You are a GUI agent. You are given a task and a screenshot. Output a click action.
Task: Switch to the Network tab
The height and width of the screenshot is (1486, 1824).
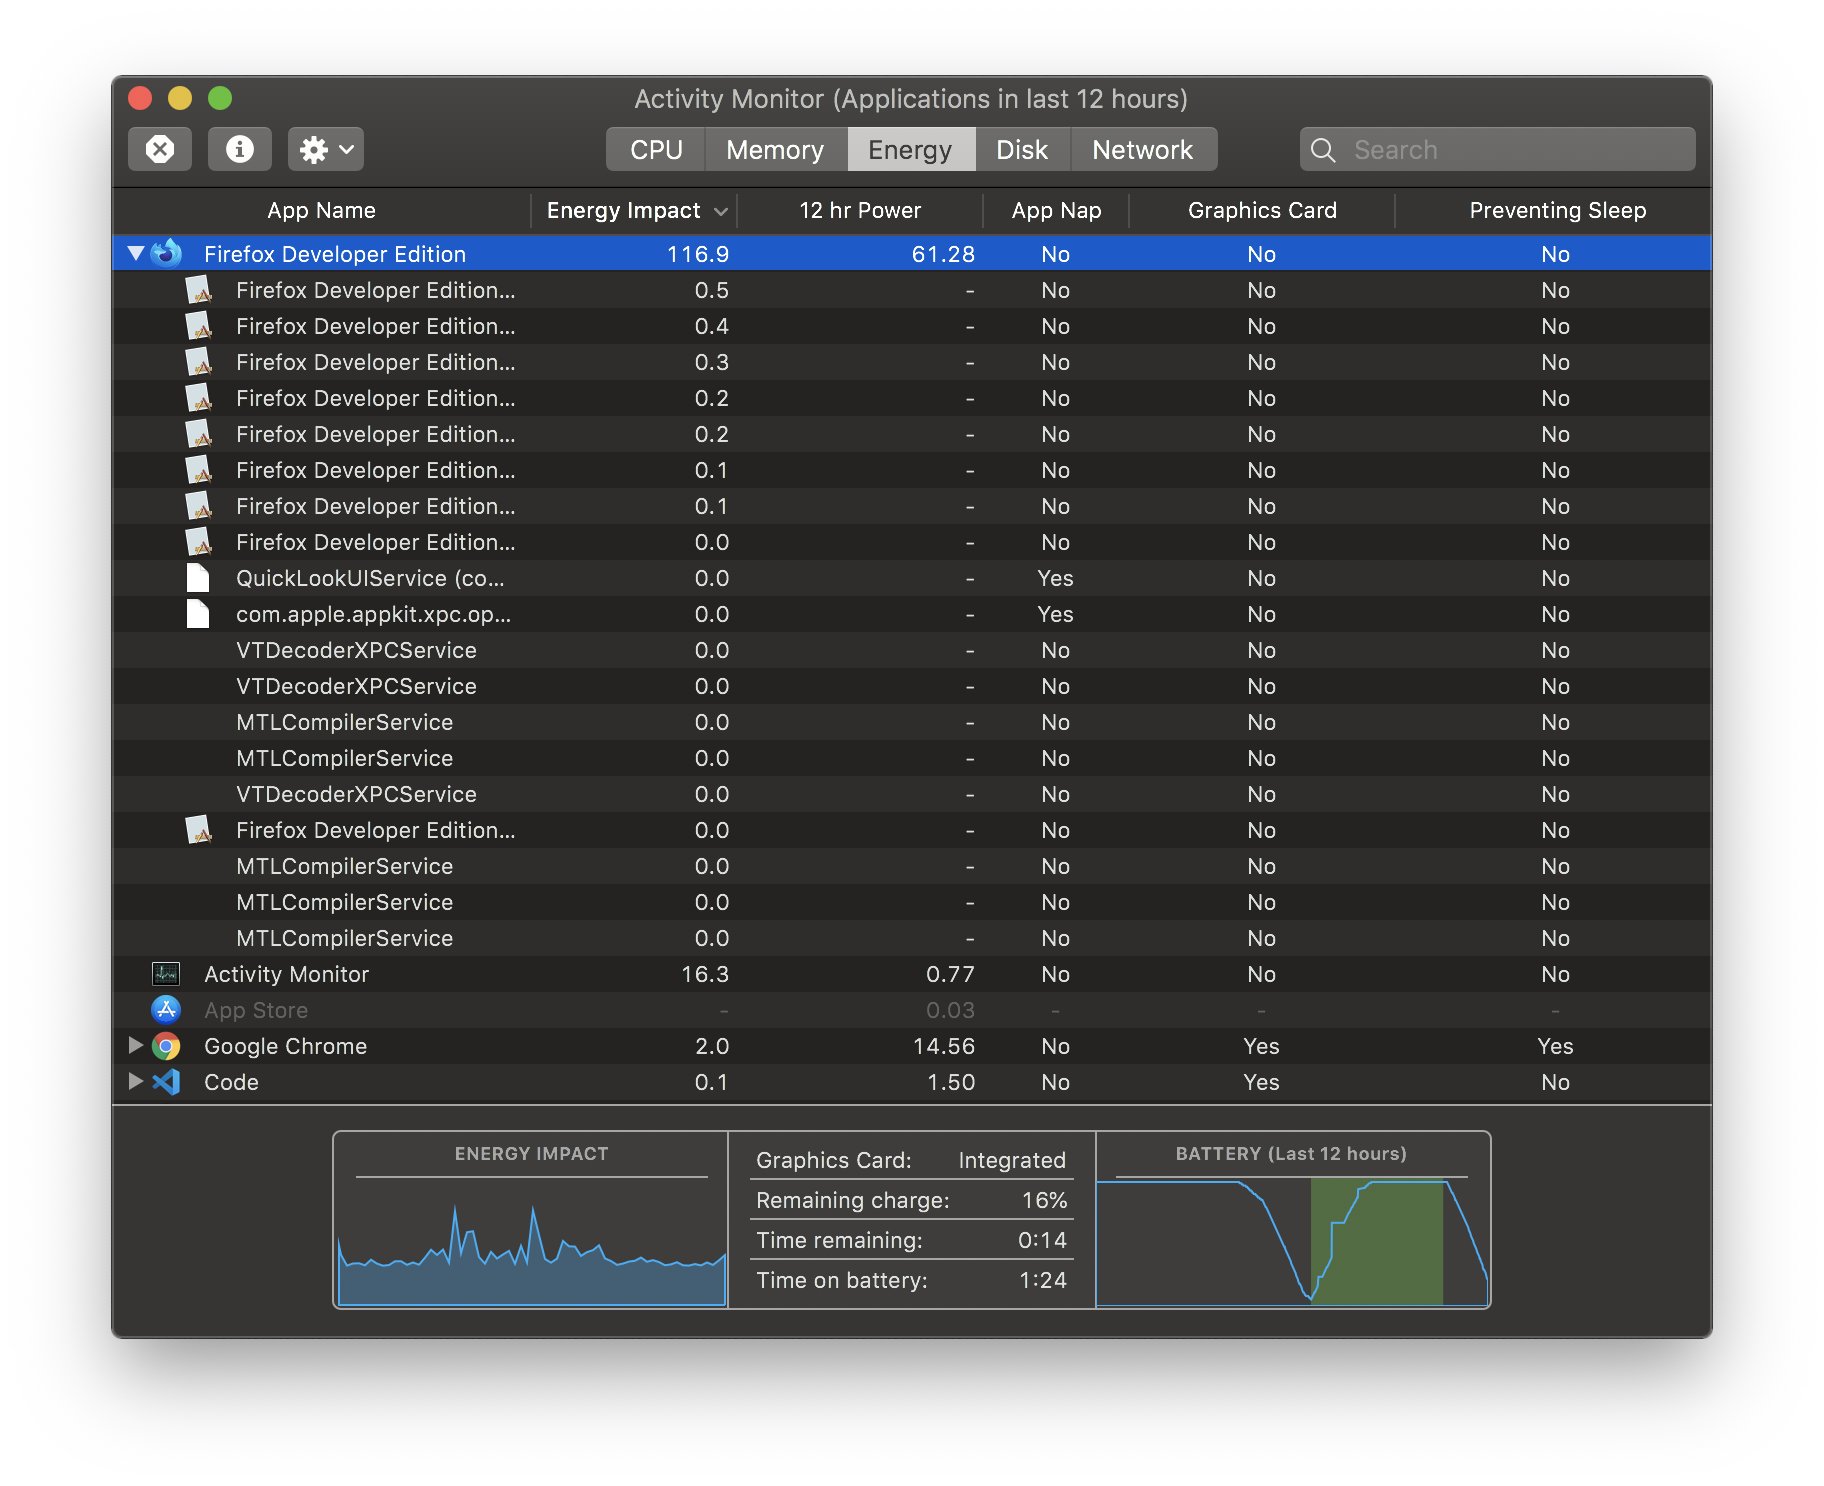(x=1142, y=150)
